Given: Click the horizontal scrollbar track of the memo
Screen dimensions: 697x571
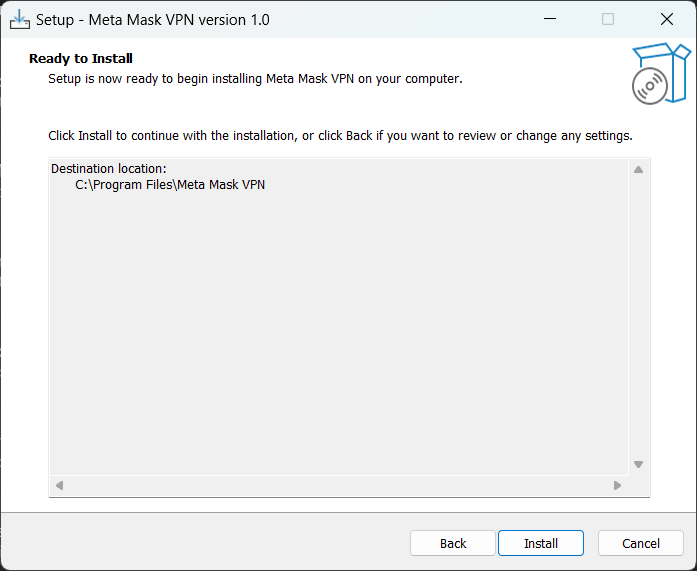Looking at the screenshot, I should click(338, 485).
